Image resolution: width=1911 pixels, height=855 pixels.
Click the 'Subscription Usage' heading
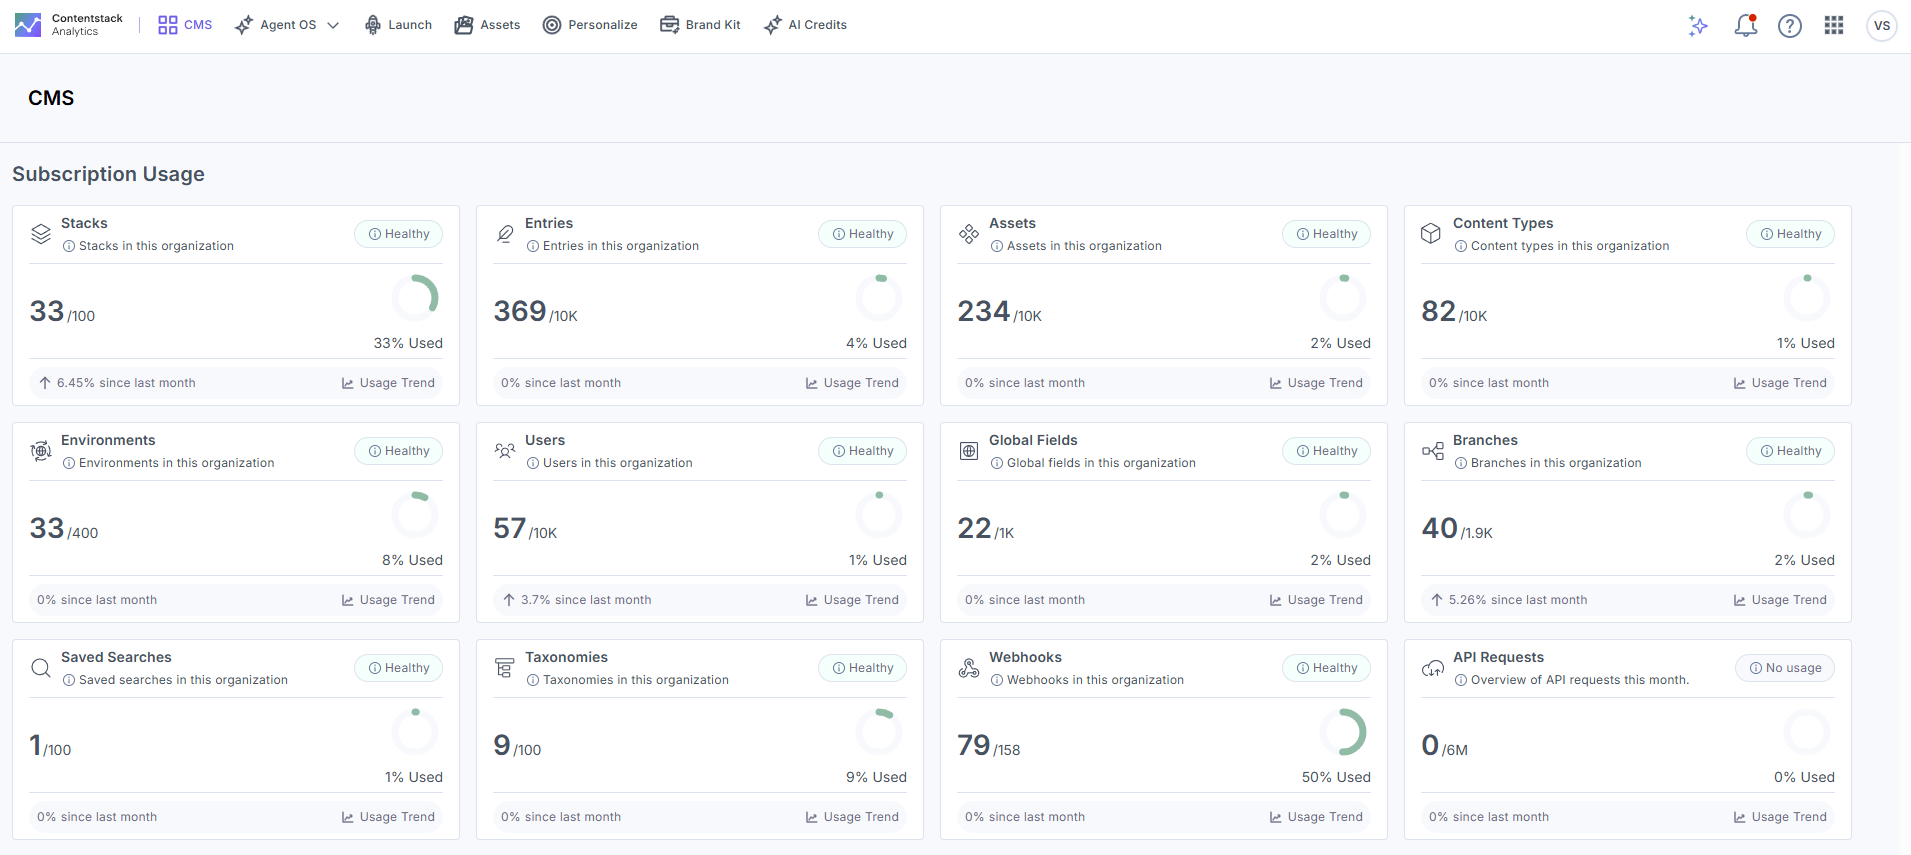coord(108,174)
